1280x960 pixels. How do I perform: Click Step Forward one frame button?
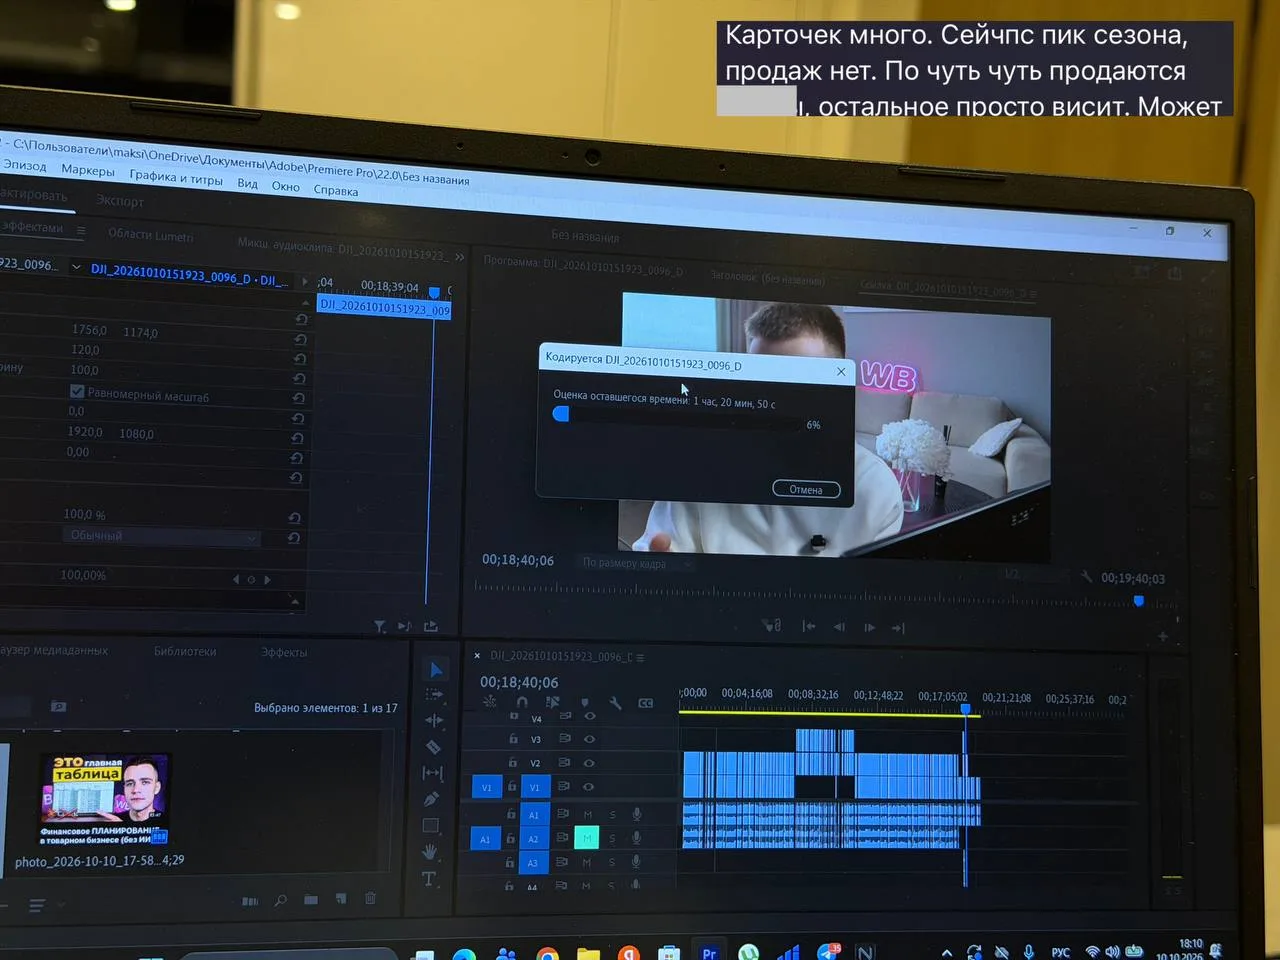click(x=869, y=628)
